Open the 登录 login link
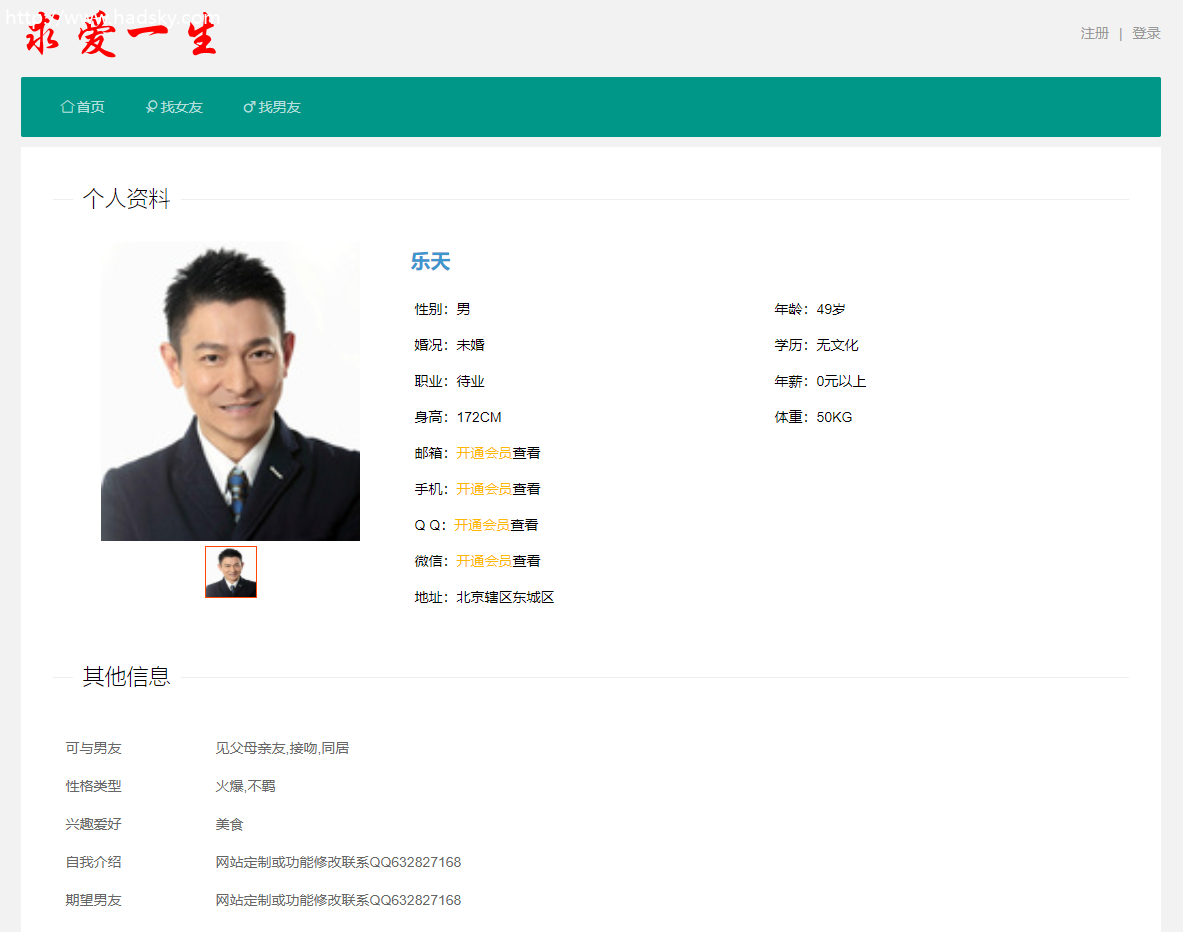Viewport: 1183px width, 932px height. pyautogui.click(x=1146, y=33)
